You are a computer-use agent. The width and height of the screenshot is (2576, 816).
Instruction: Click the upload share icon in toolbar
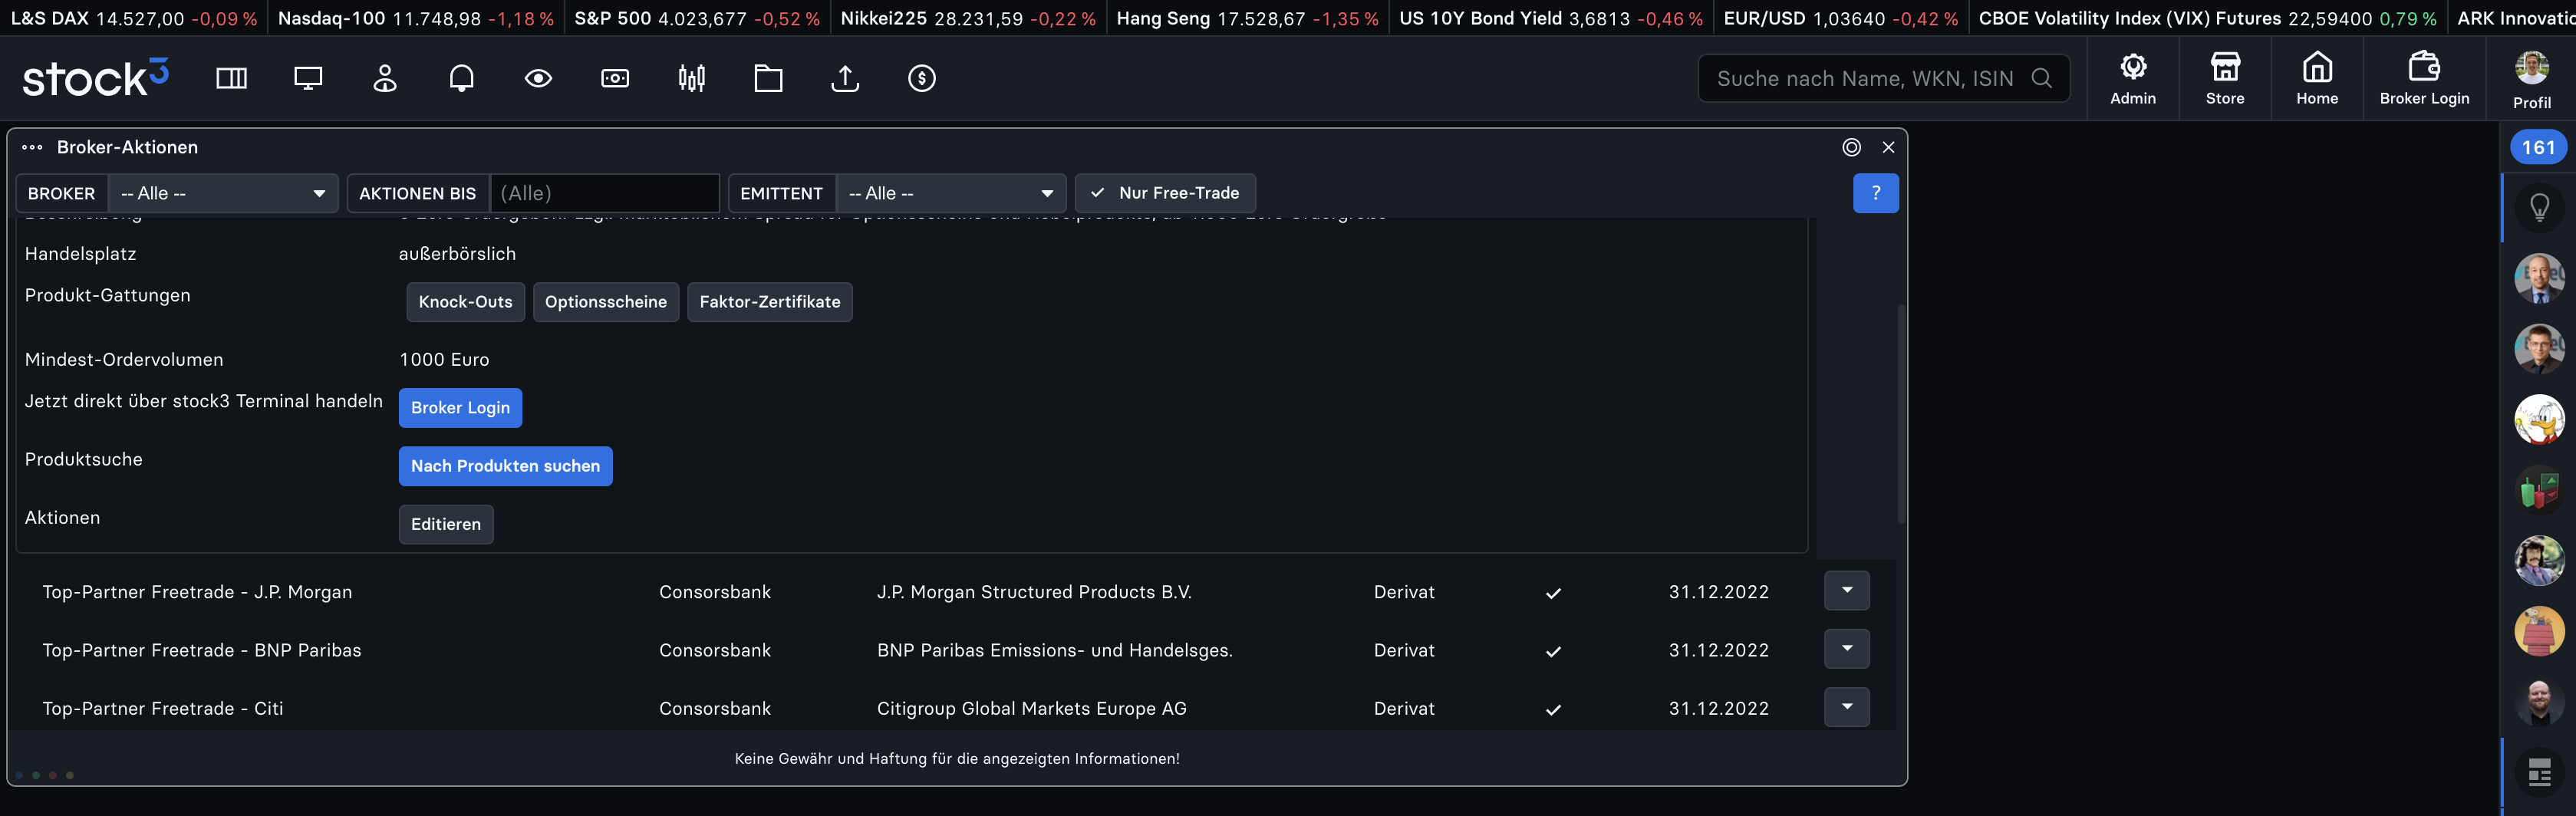845,78
